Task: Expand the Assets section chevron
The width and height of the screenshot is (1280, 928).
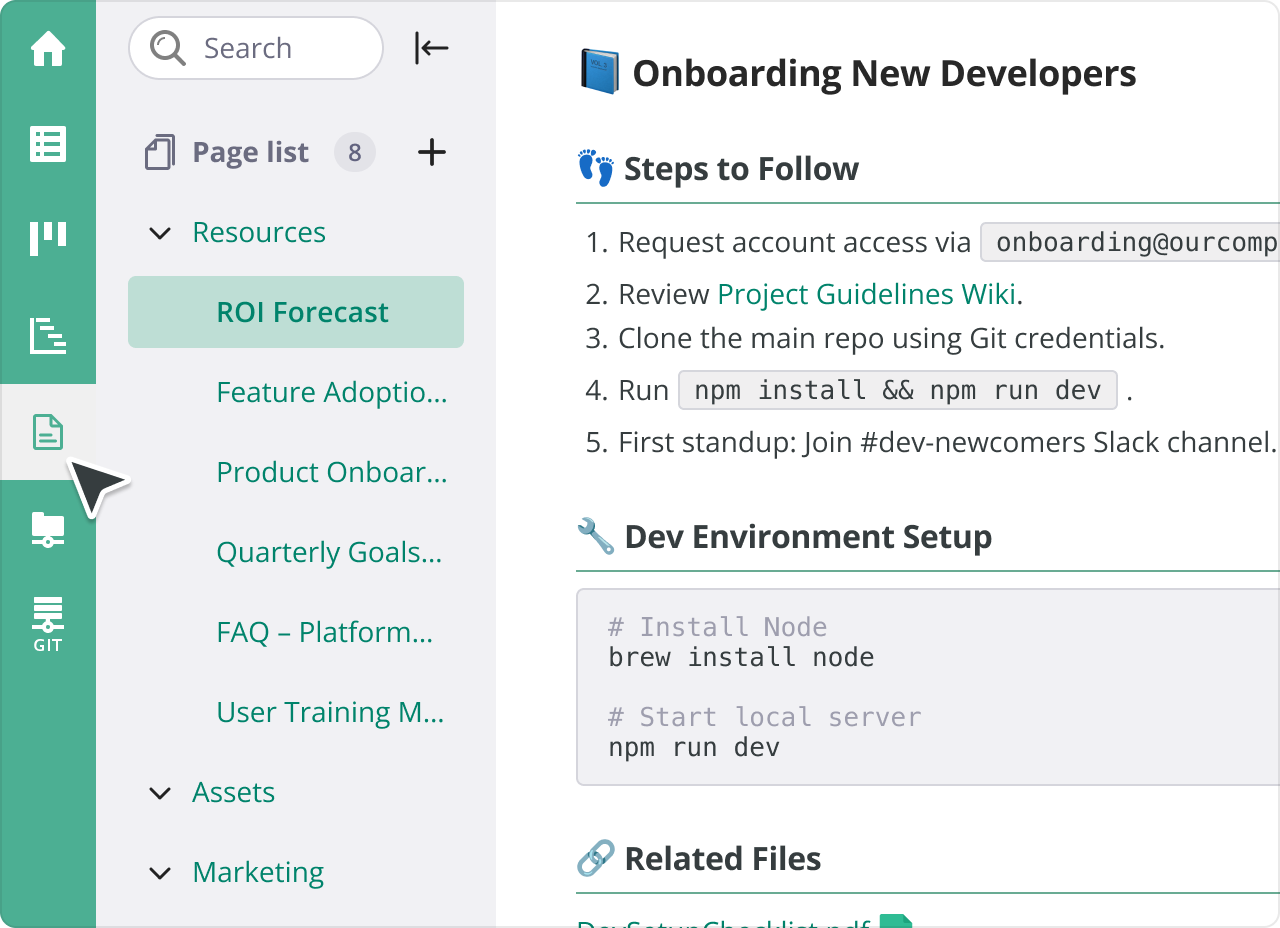Action: pyautogui.click(x=160, y=793)
